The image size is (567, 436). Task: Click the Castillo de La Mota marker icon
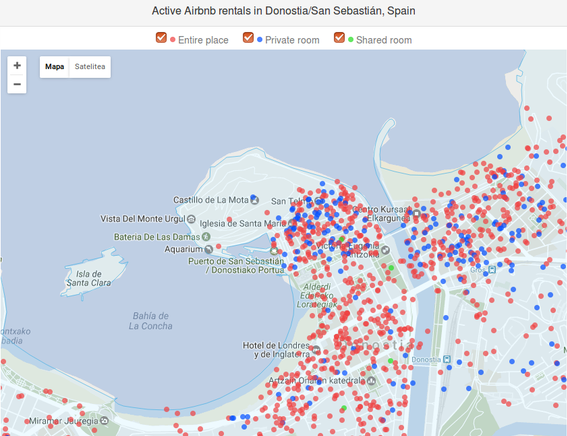tap(255, 200)
